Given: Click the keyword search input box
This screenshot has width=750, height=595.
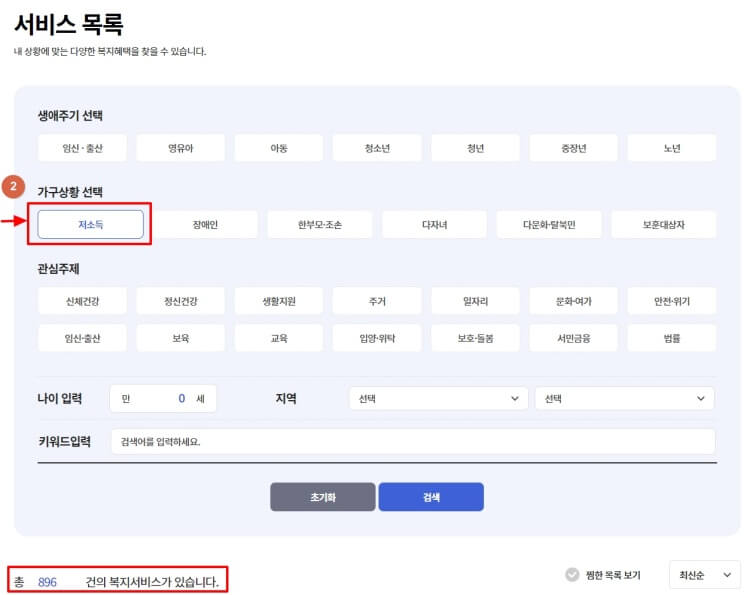Looking at the screenshot, I should point(413,441).
